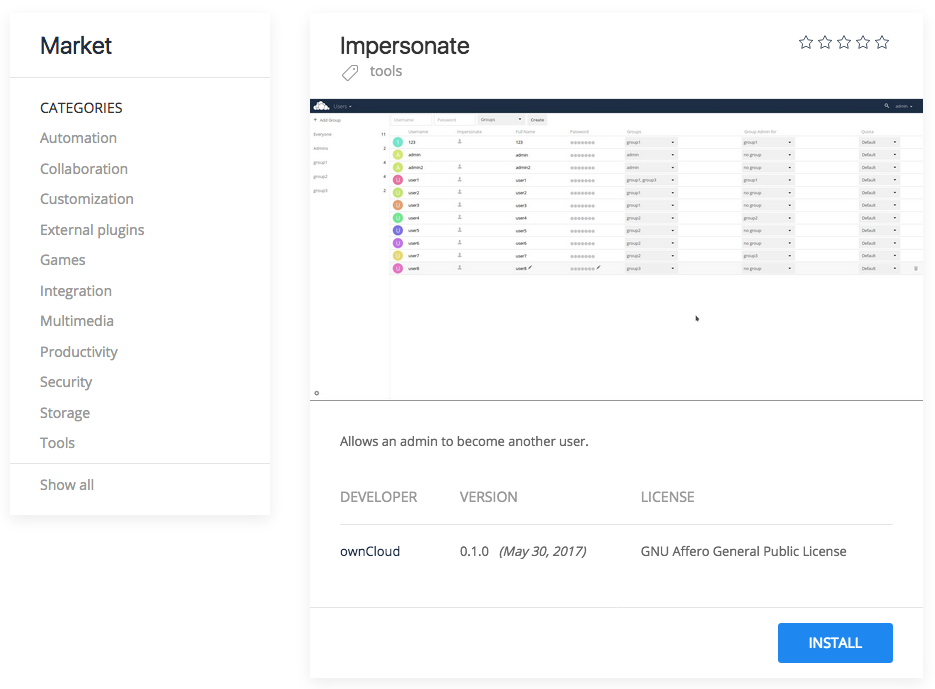This screenshot has width=935, height=689.
Task: Give the app a five-star rating
Action: click(x=881, y=42)
